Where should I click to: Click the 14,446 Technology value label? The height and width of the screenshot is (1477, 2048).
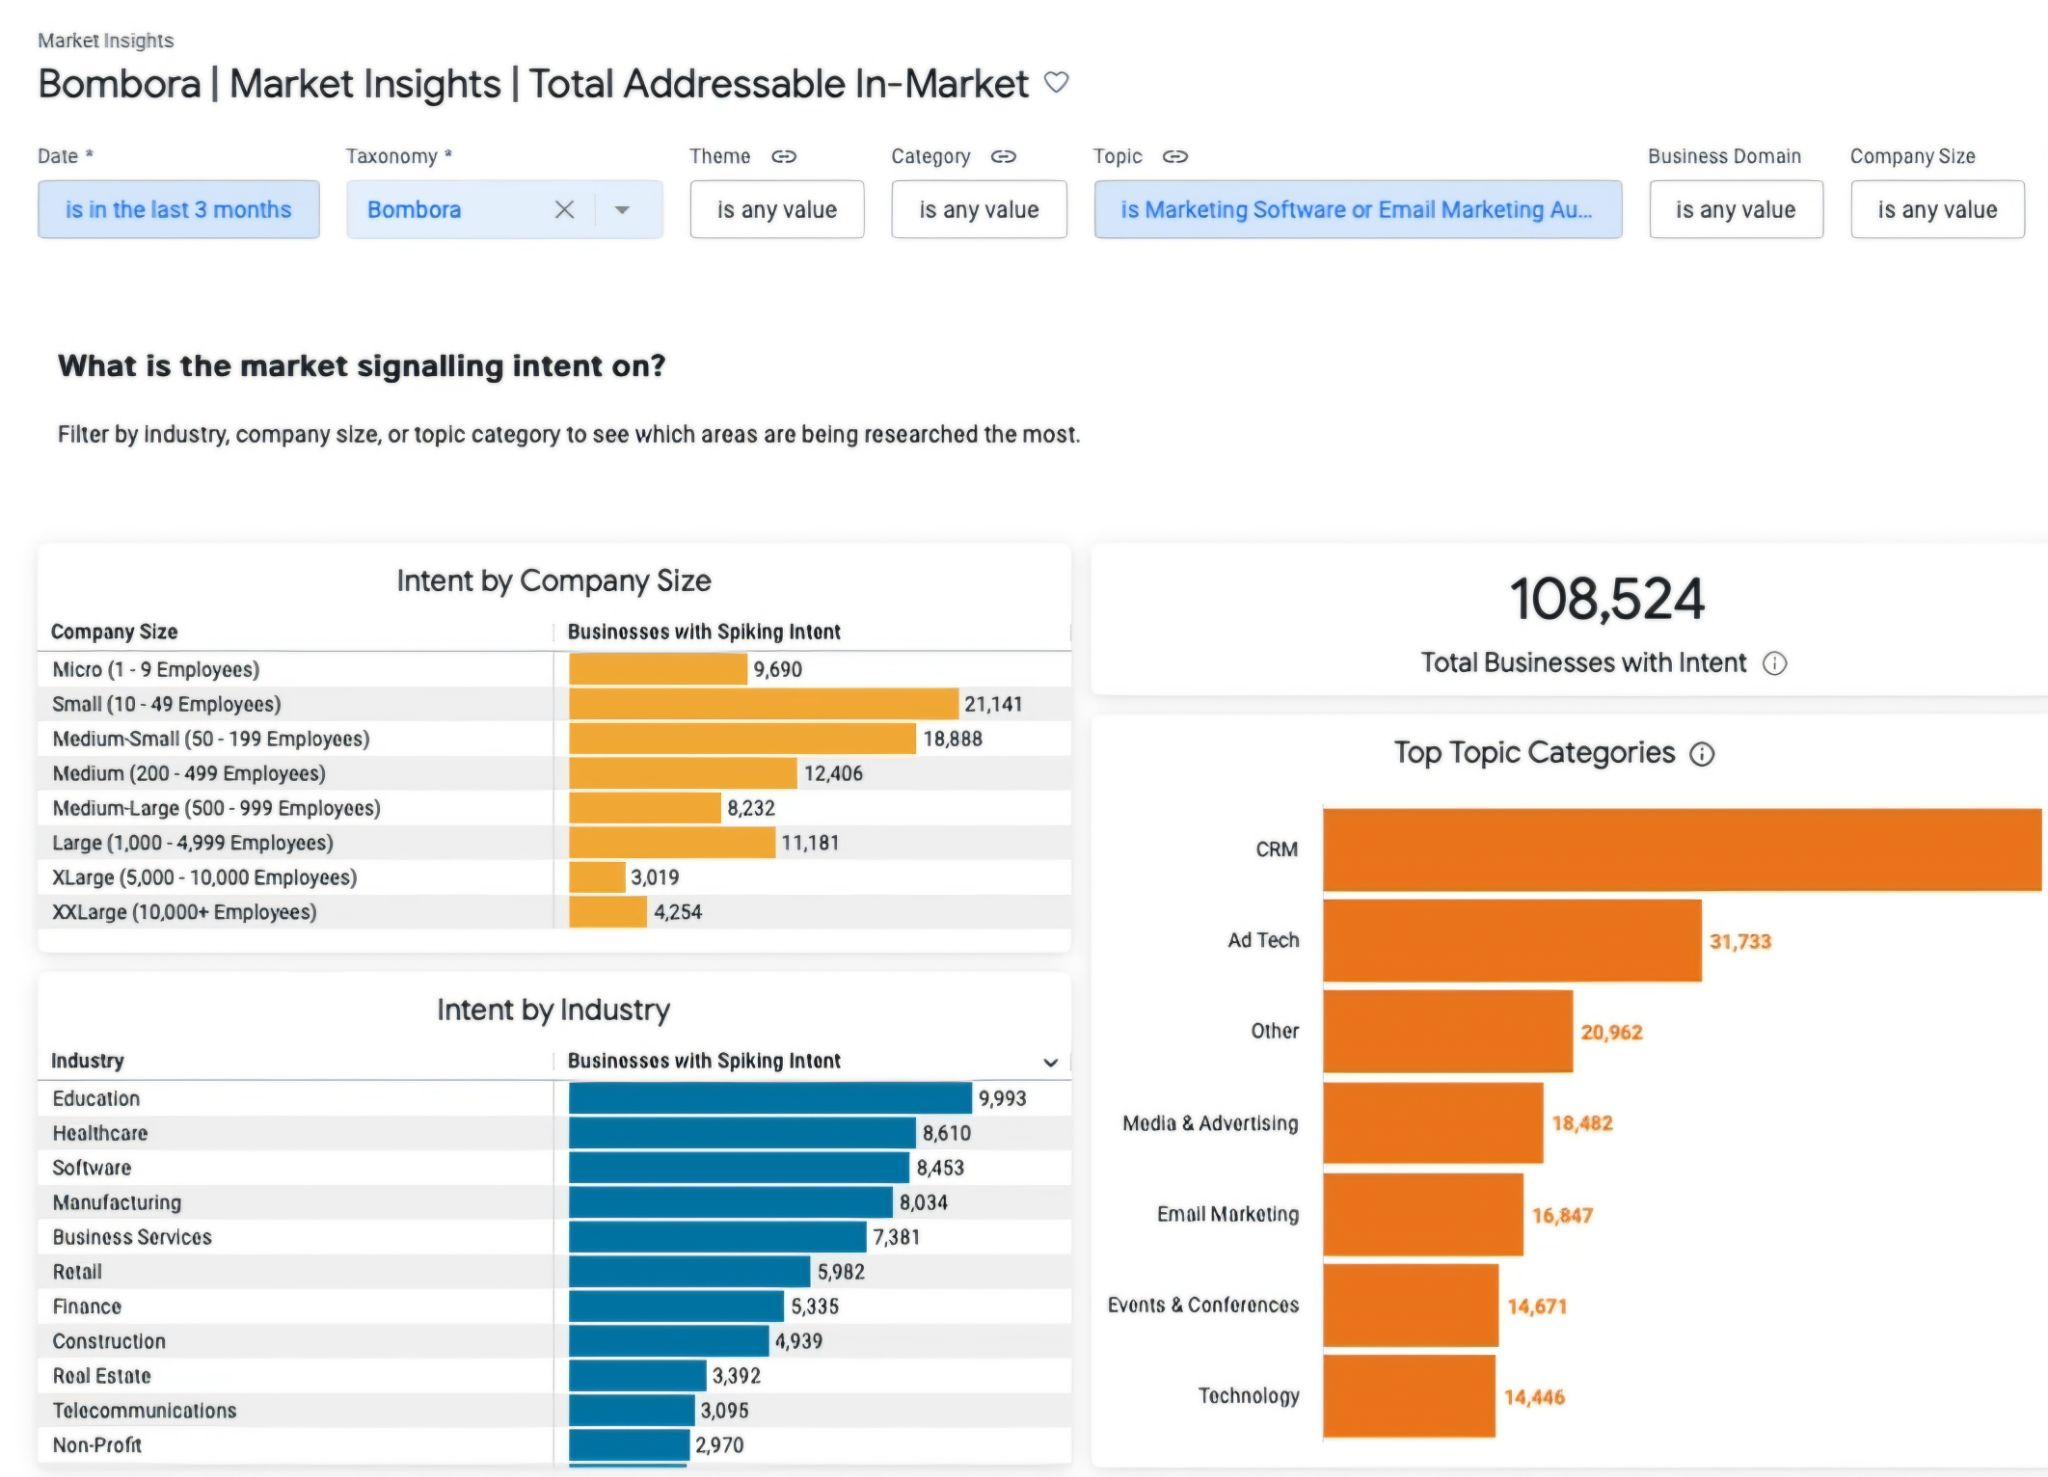coord(1534,1397)
